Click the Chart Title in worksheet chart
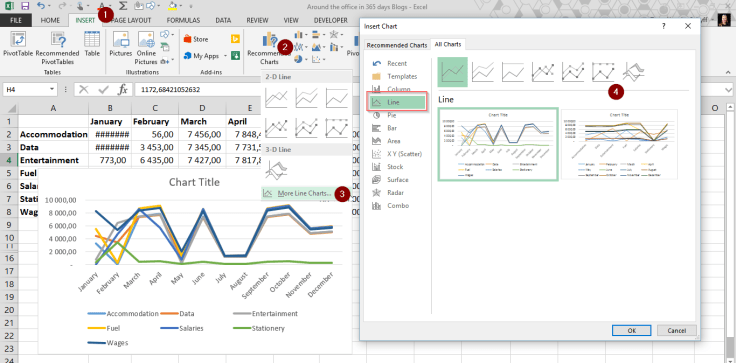Image resolution: width=736 pixels, height=363 pixels. [194, 182]
